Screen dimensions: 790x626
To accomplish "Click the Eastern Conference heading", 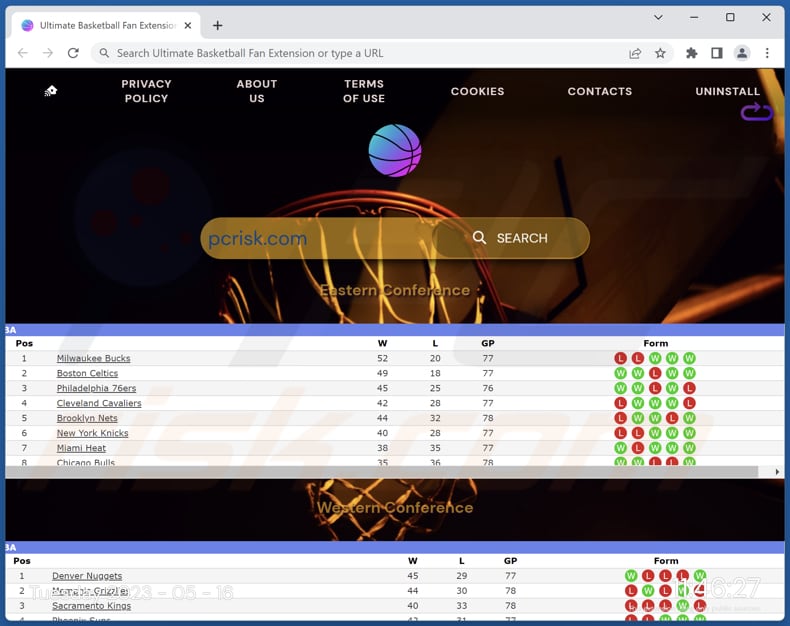I will click(x=395, y=290).
